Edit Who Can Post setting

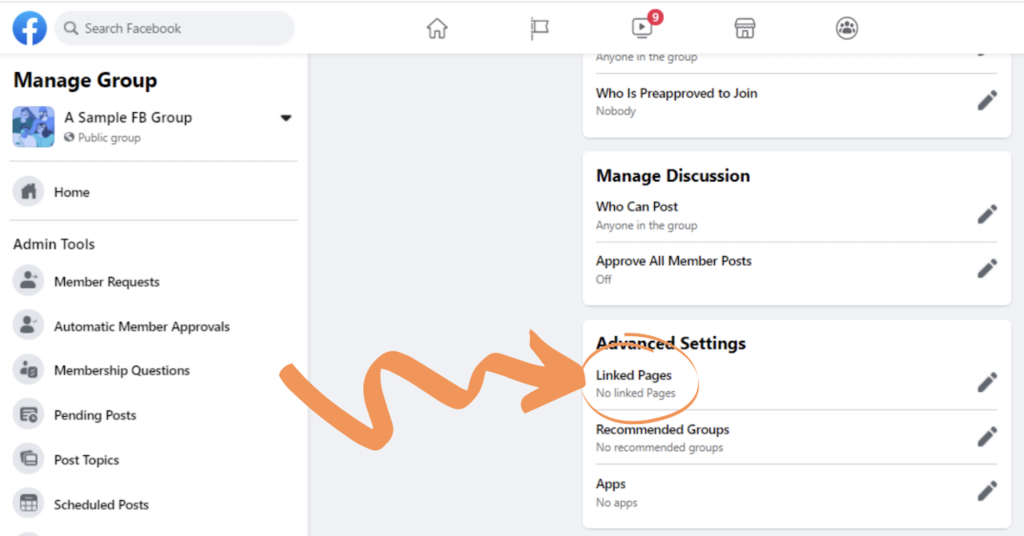click(987, 214)
